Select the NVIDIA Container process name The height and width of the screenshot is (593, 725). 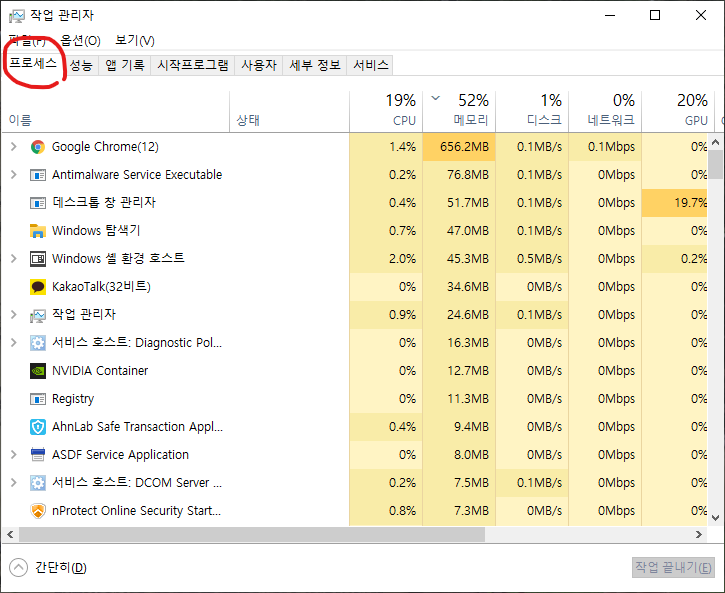(100, 371)
